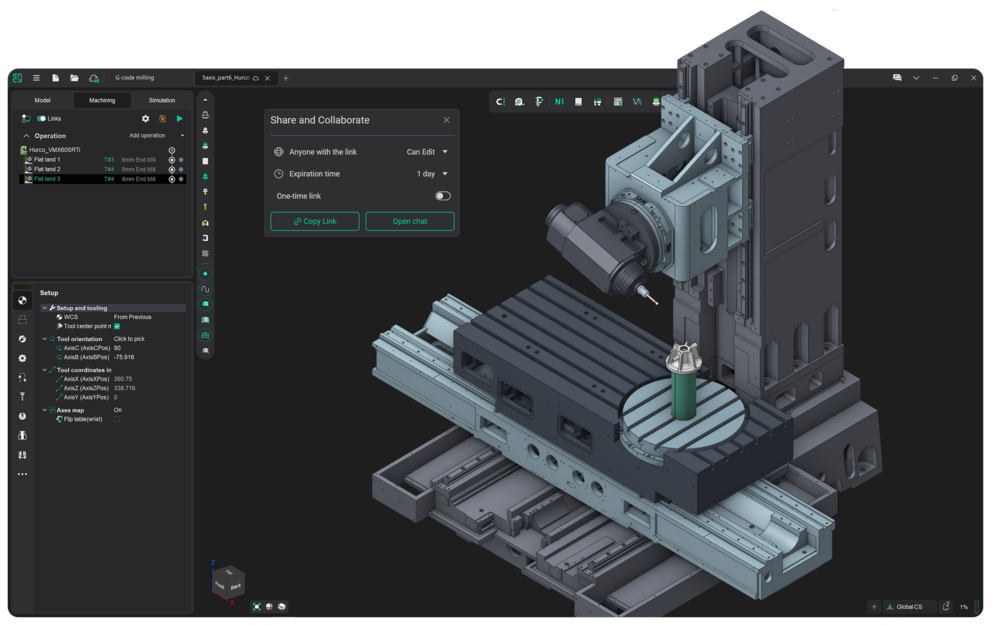Open the chat bubbles icon at top right

tap(897, 78)
